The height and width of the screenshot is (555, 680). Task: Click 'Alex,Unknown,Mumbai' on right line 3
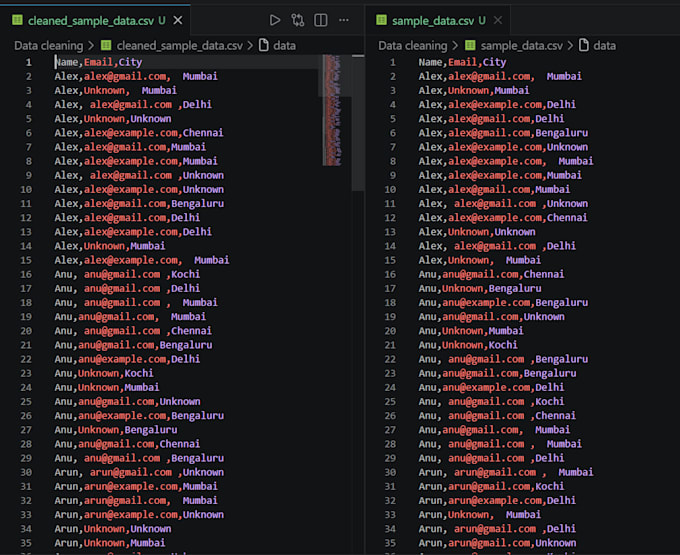(474, 90)
